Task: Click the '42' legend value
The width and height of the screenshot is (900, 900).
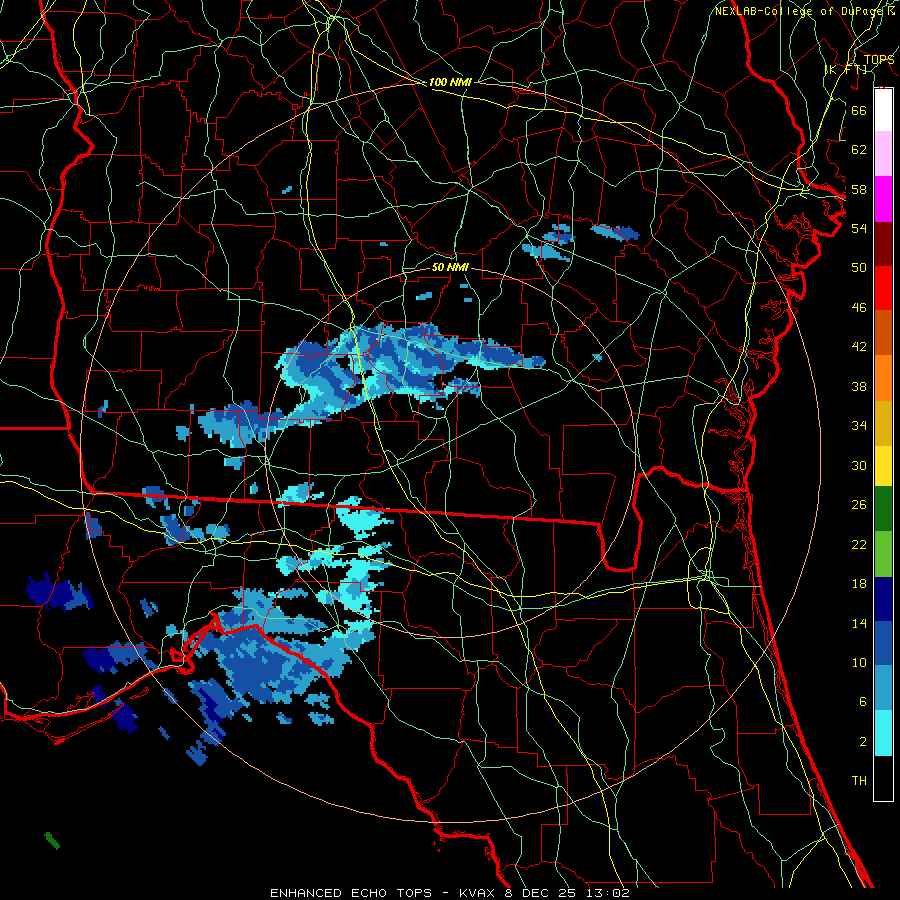Action: pos(859,347)
